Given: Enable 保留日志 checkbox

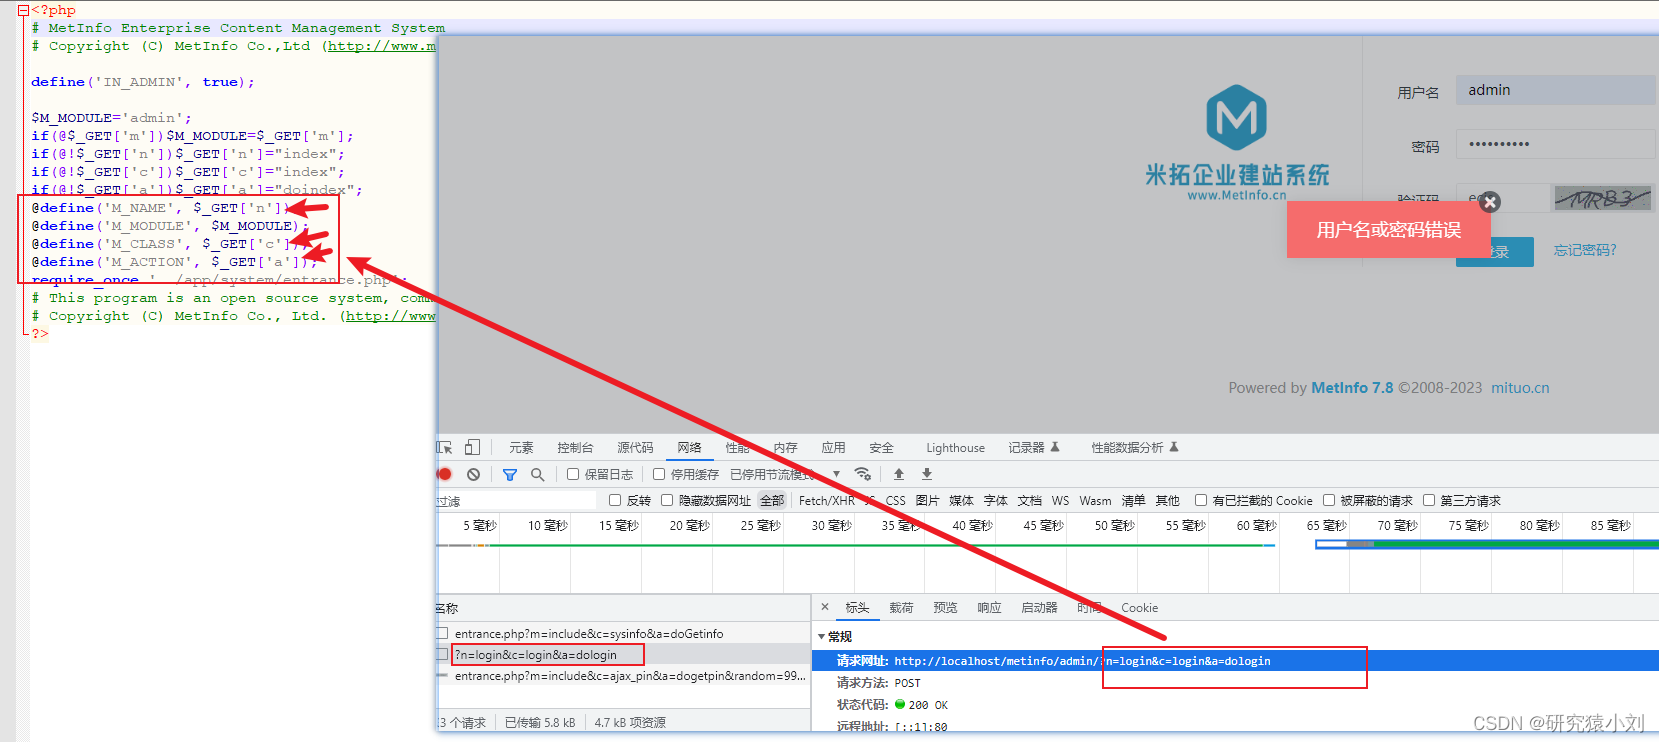Looking at the screenshot, I should coord(573,474).
